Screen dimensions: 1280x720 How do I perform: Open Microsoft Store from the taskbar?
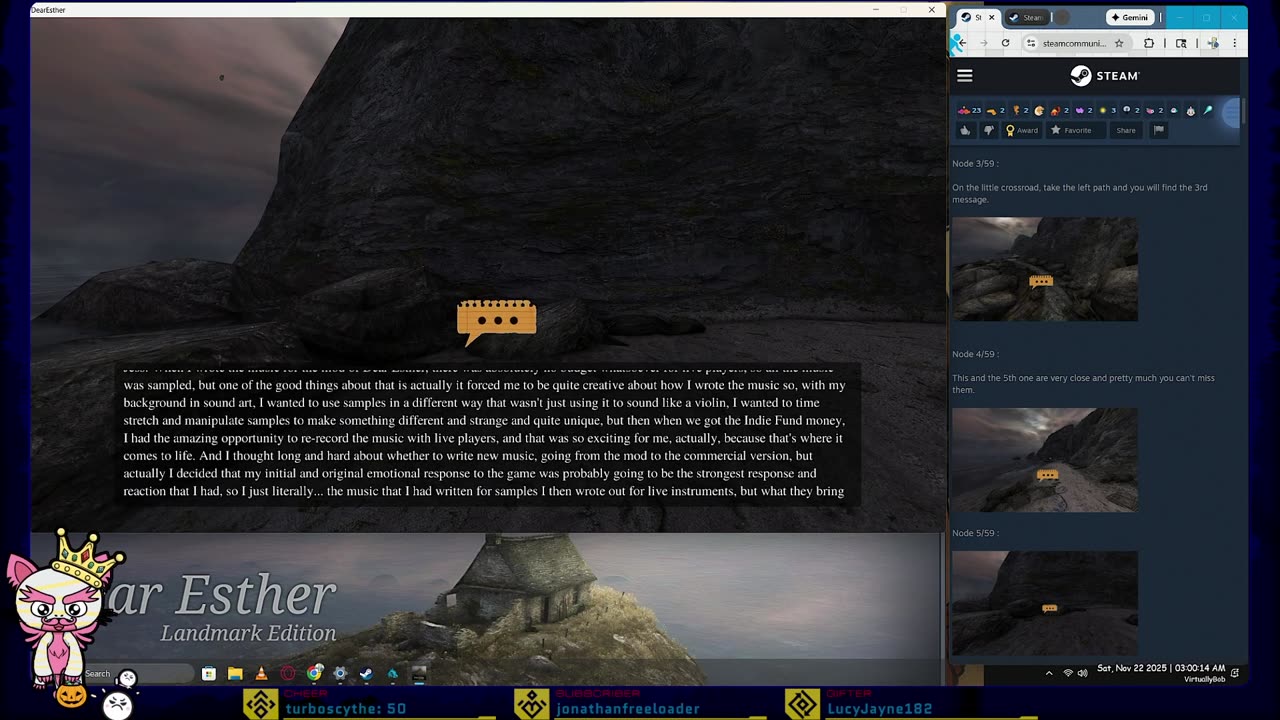[x=208, y=674]
